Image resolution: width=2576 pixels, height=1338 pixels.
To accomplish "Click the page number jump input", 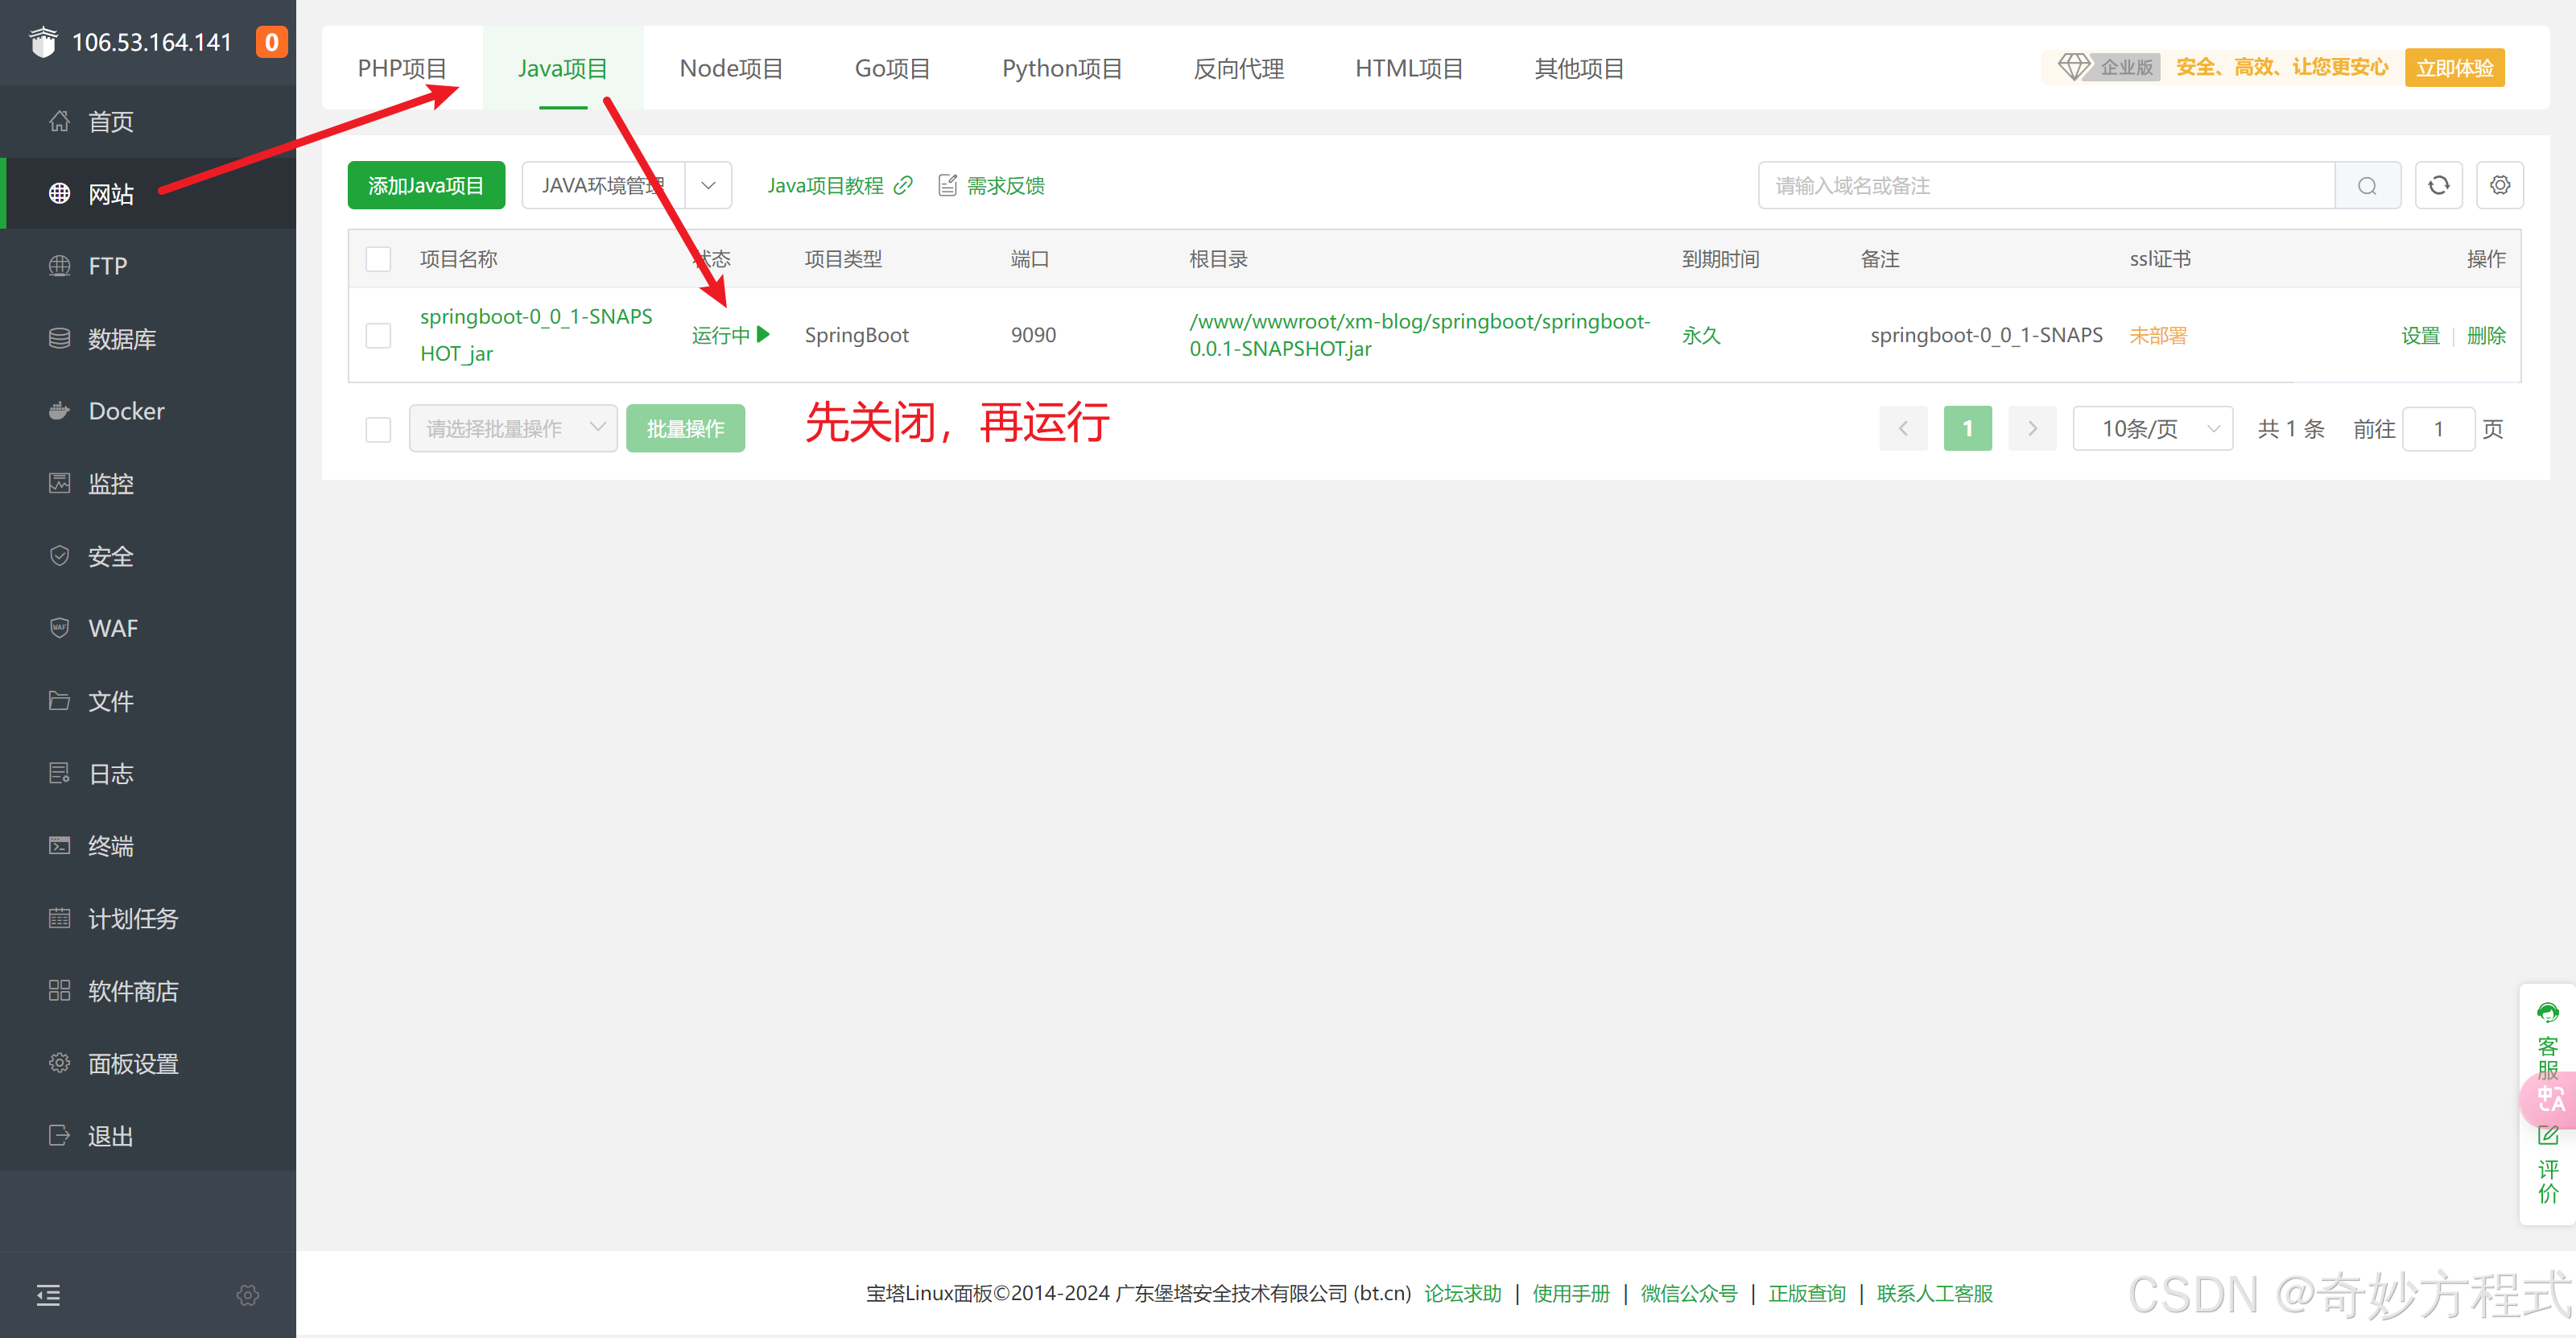I will 2438,428.
